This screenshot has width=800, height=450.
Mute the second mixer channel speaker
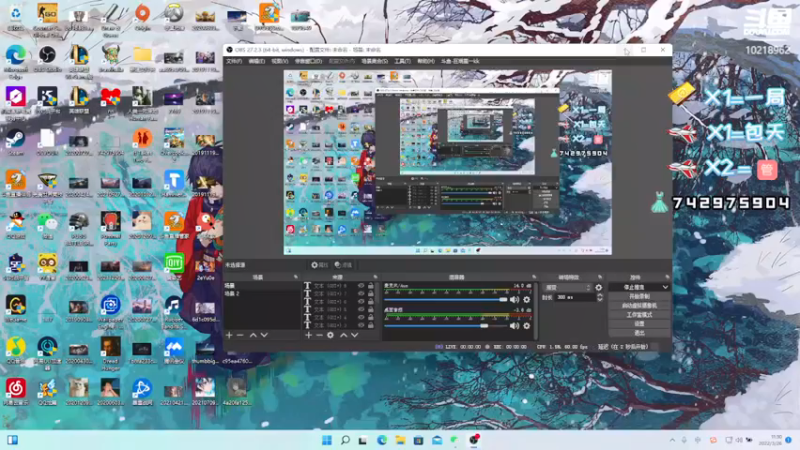click(x=514, y=326)
